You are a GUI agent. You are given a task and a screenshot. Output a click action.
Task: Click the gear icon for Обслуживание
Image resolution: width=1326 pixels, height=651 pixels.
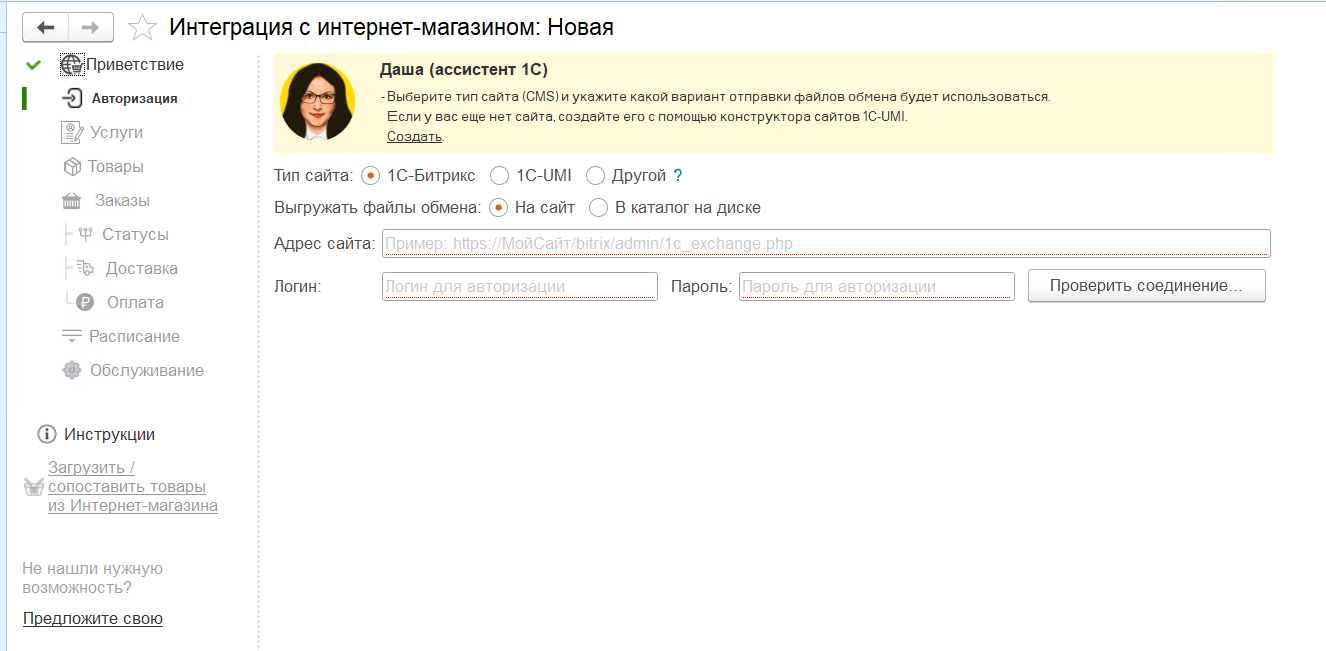coord(72,370)
